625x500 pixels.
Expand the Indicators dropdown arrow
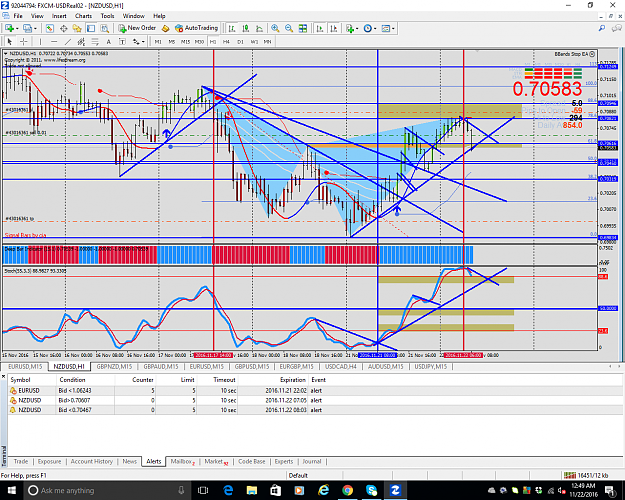tap(357, 29)
